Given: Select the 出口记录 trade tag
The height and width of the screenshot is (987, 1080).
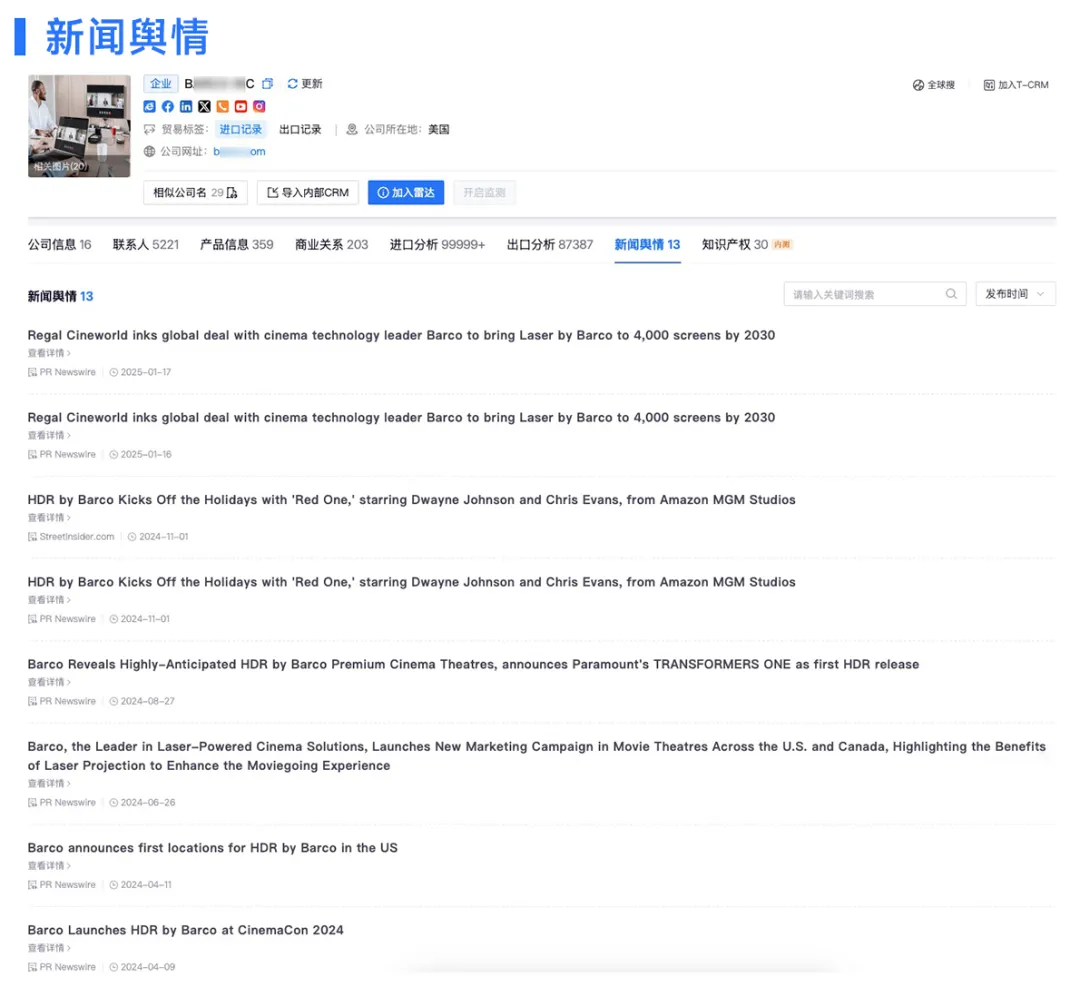Looking at the screenshot, I should [300, 129].
